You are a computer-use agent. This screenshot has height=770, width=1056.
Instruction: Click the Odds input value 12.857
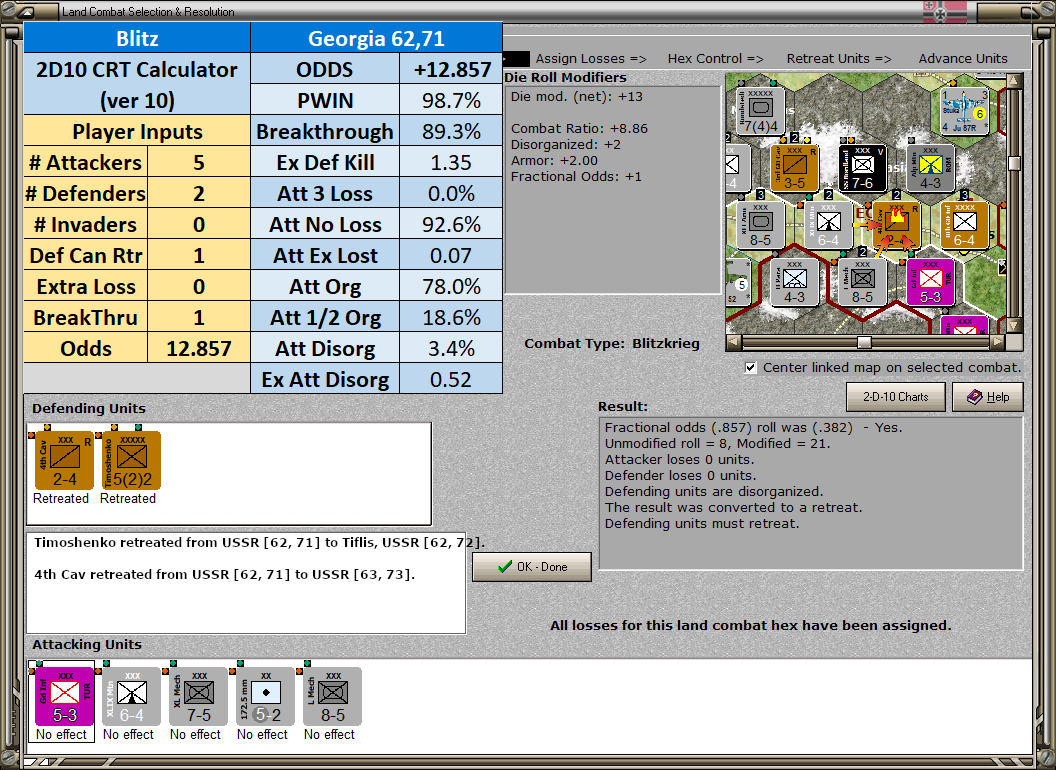tap(199, 348)
